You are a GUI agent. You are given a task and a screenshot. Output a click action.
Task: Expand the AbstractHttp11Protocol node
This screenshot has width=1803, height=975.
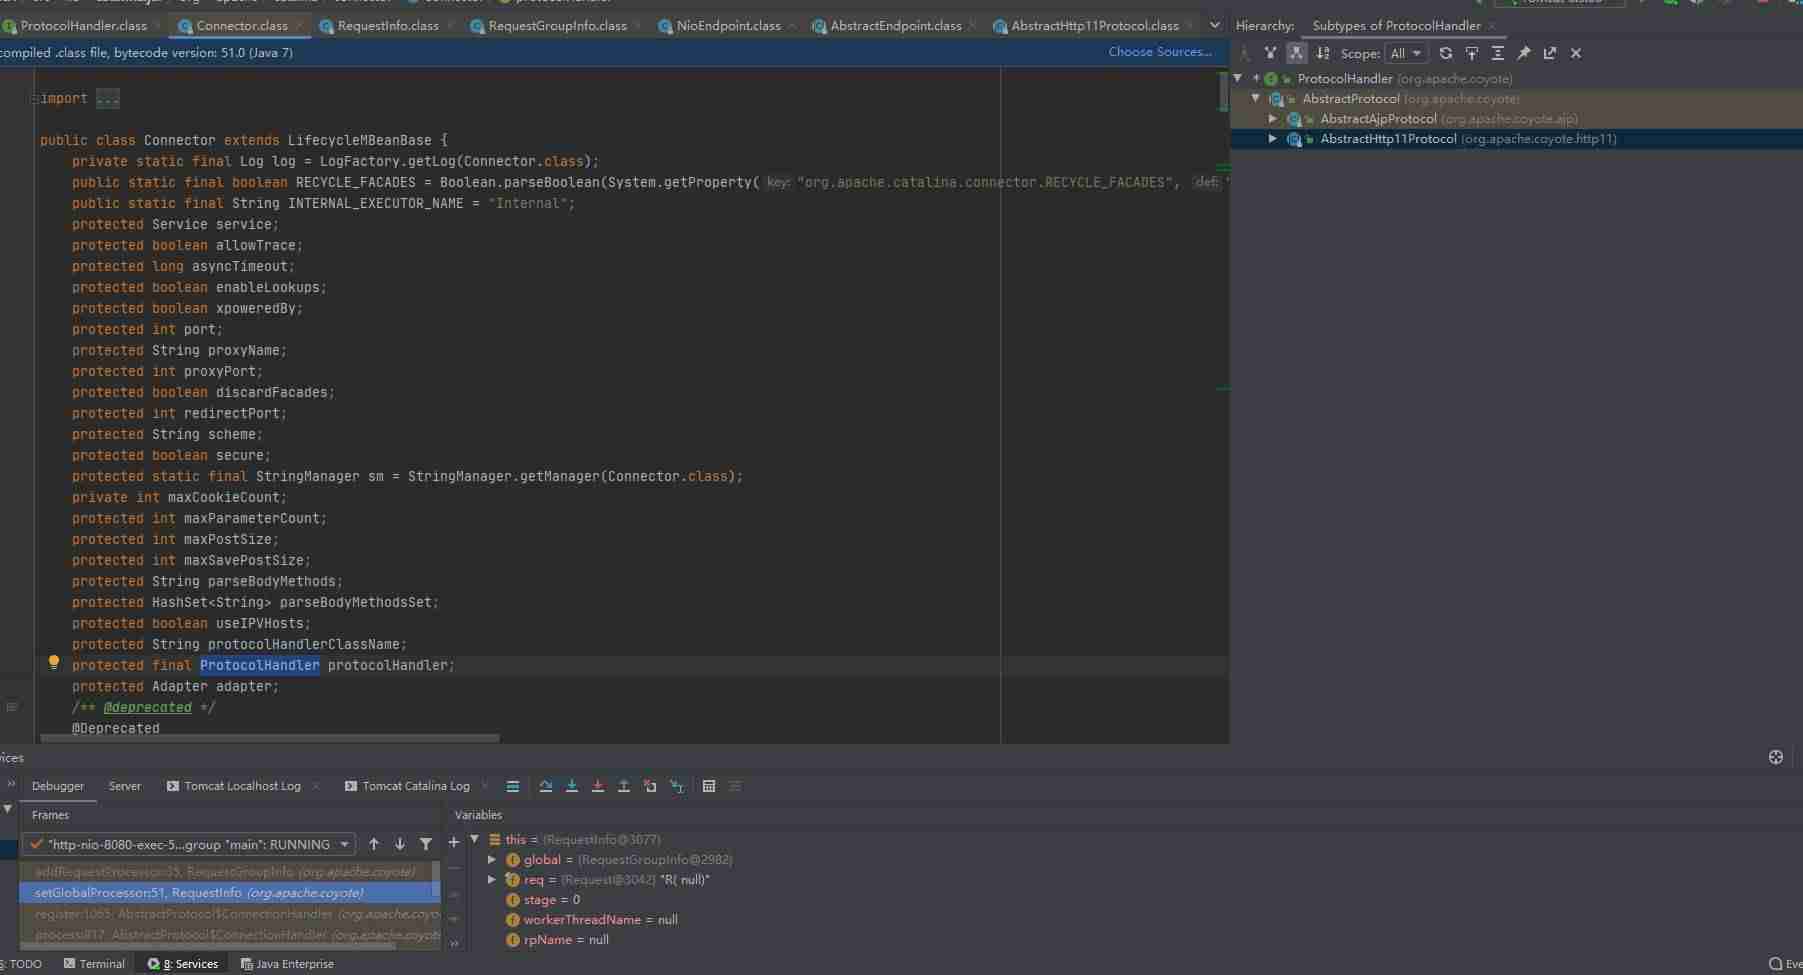(1273, 138)
